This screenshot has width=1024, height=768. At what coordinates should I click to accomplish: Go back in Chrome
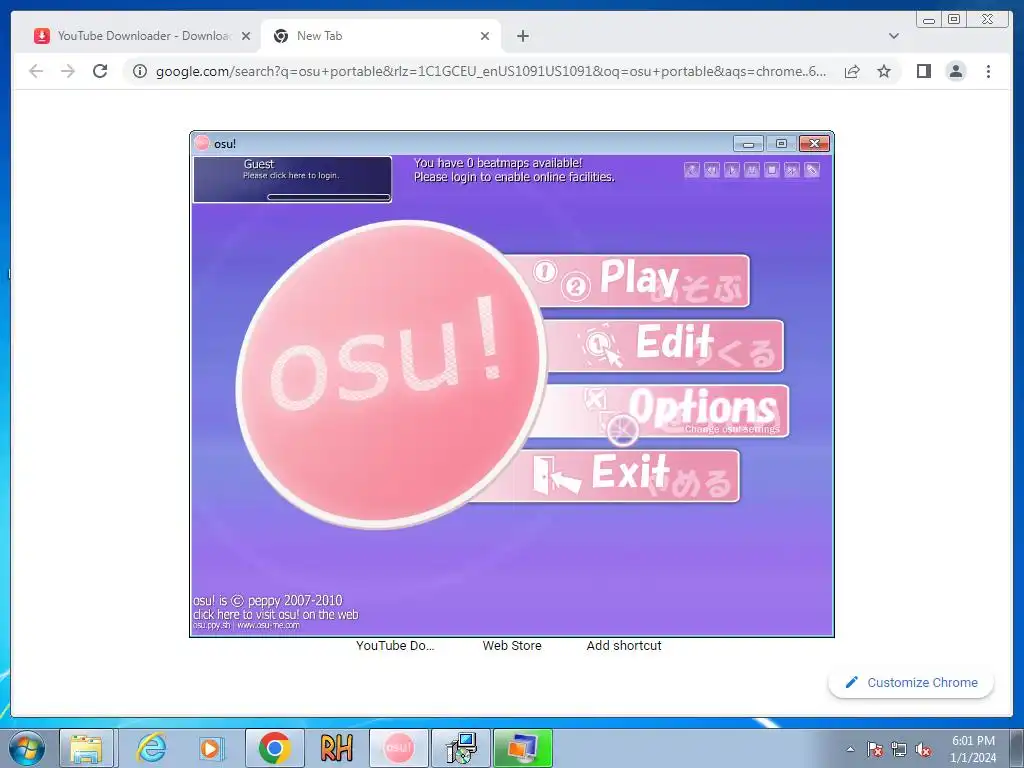(36, 71)
